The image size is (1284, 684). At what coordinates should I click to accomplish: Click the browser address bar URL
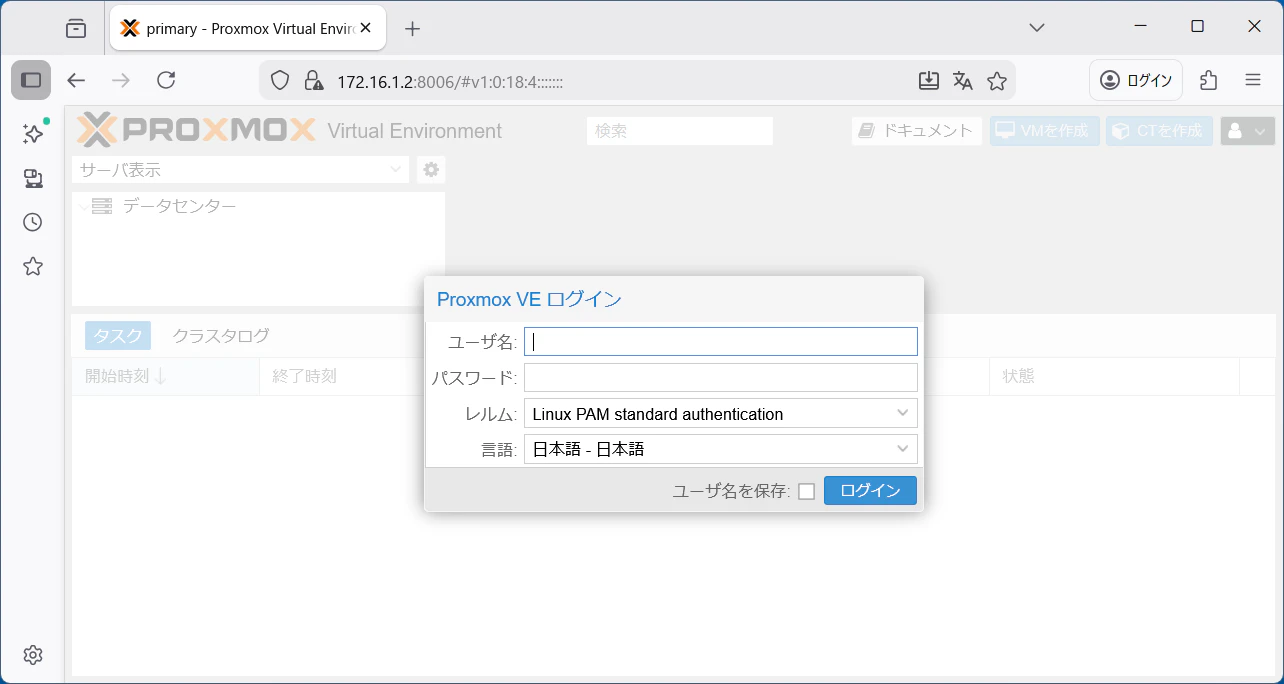coord(450,81)
